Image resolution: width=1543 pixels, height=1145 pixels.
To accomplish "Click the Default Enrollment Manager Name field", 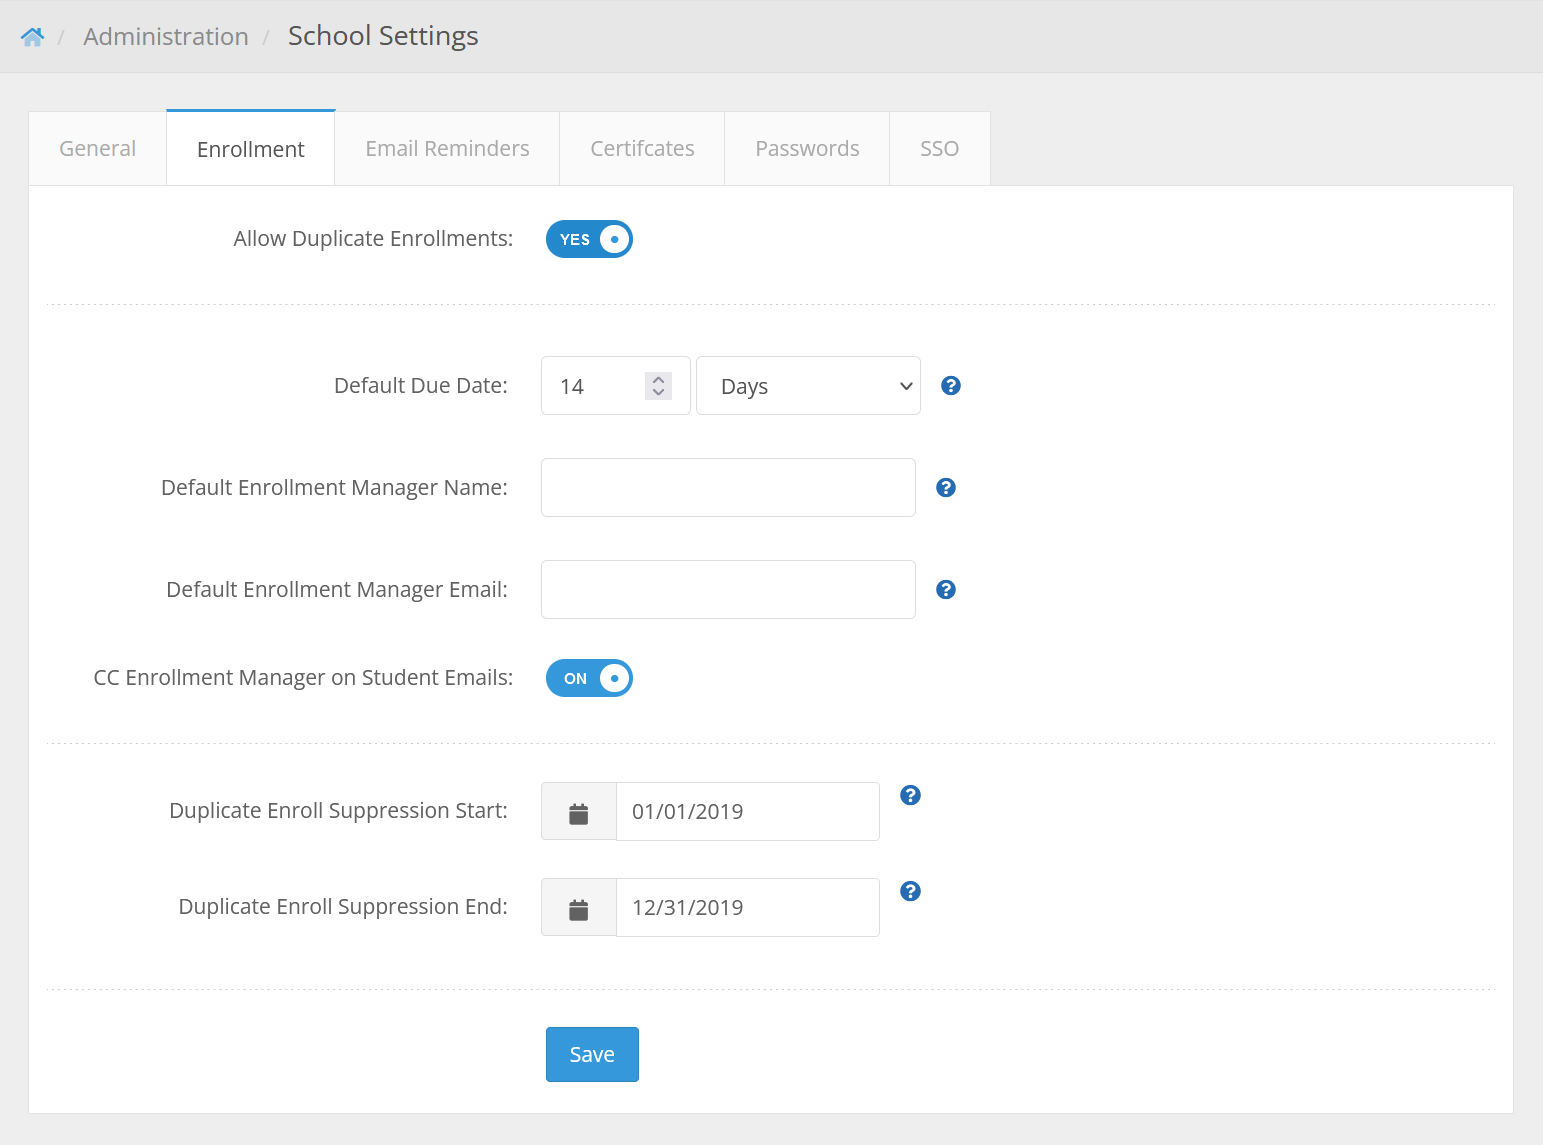I will [728, 488].
